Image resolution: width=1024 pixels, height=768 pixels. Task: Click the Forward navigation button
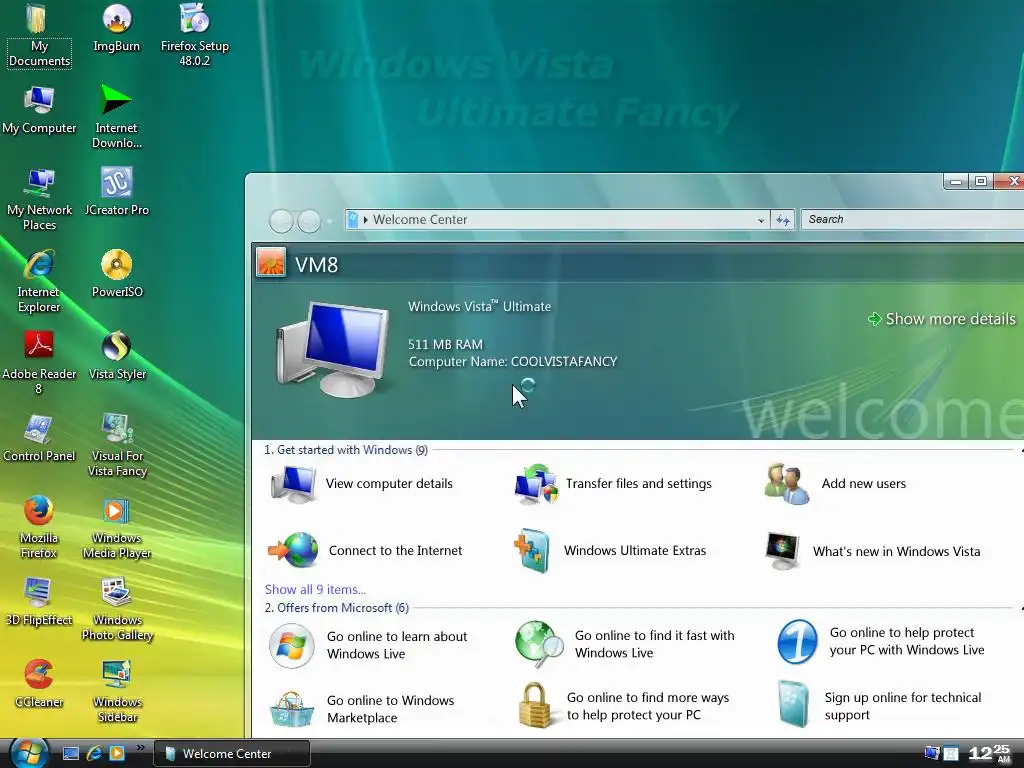click(x=309, y=221)
